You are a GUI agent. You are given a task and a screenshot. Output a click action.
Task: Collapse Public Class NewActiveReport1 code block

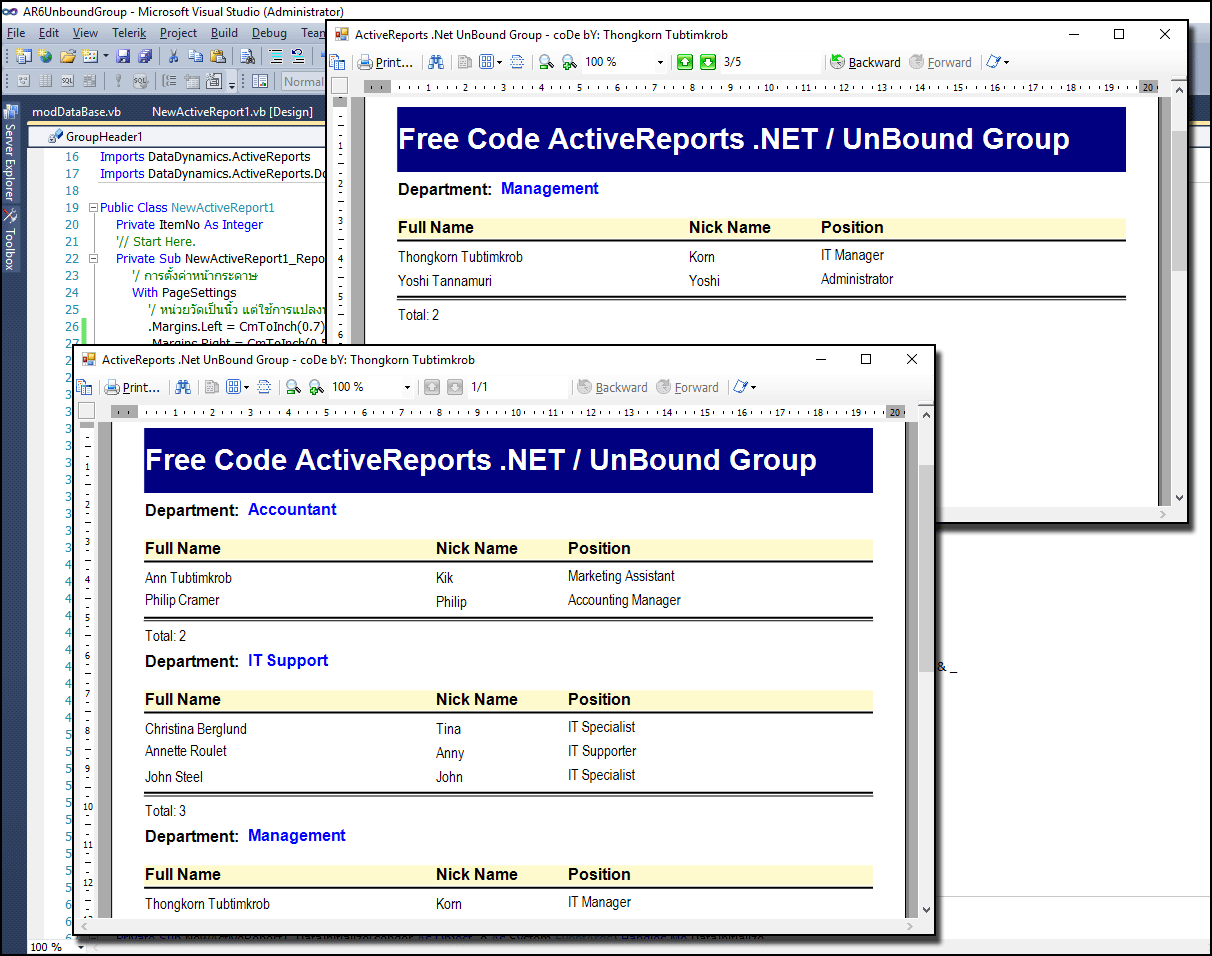click(x=93, y=208)
